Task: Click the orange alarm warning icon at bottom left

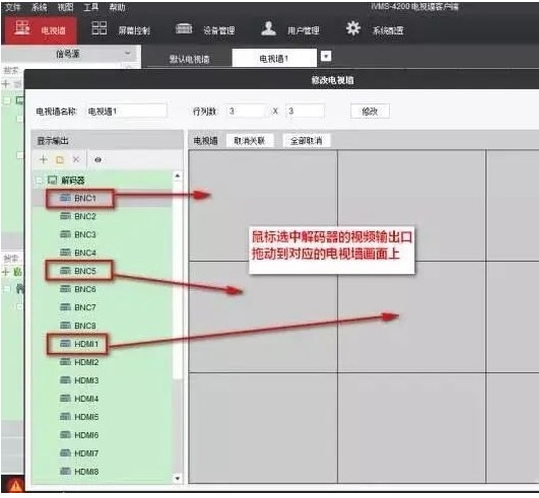Action: [x=15, y=486]
